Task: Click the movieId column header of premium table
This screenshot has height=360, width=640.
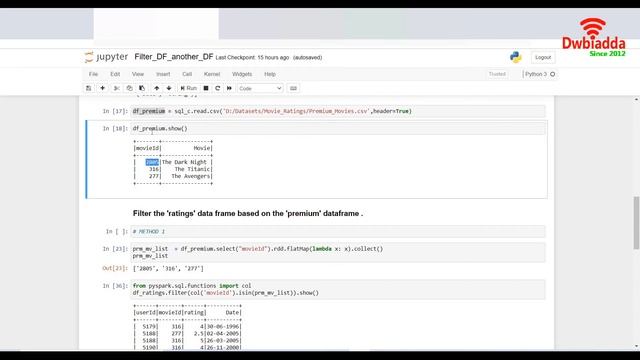Action: pos(147,148)
